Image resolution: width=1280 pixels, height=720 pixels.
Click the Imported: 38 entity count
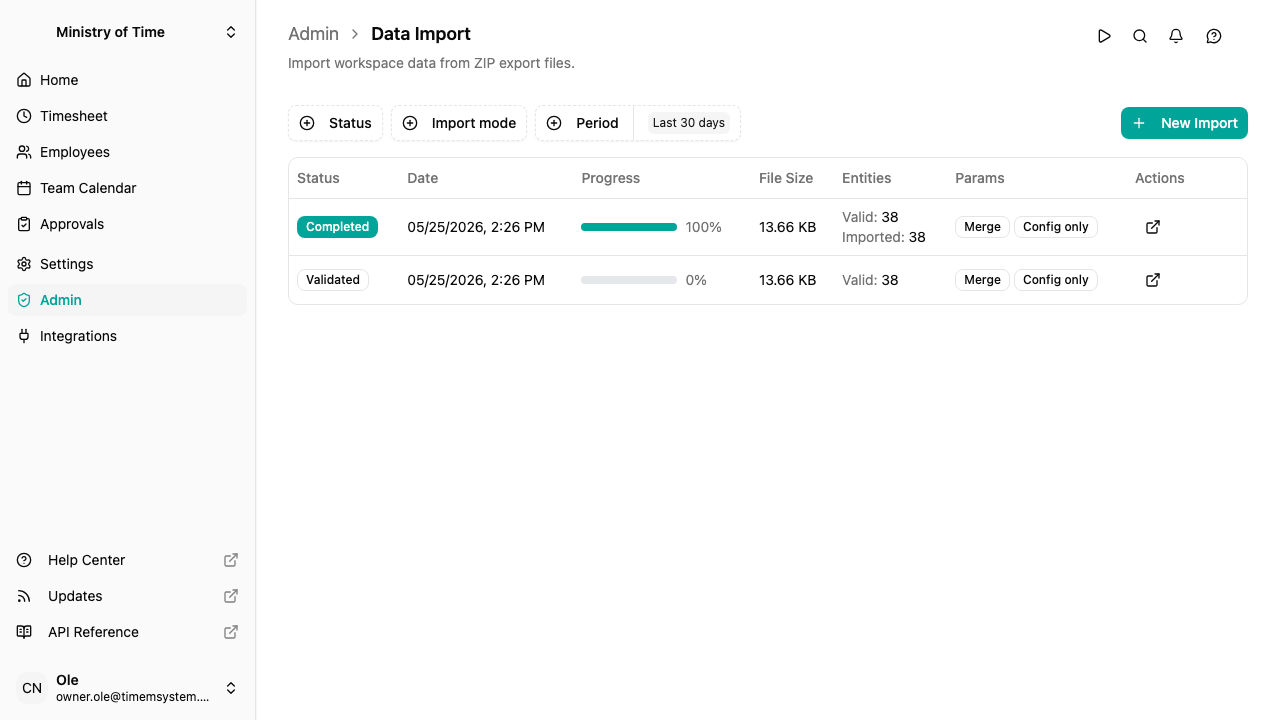(884, 237)
